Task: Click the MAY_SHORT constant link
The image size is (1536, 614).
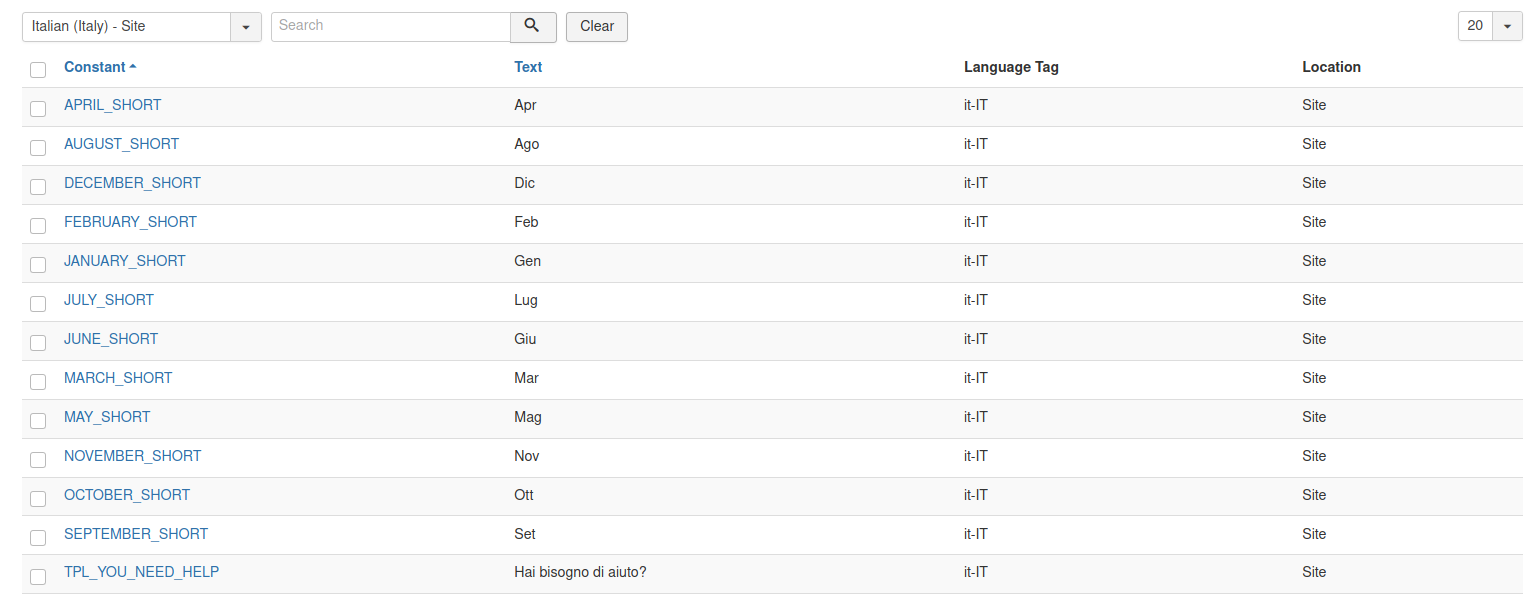Action: point(107,417)
